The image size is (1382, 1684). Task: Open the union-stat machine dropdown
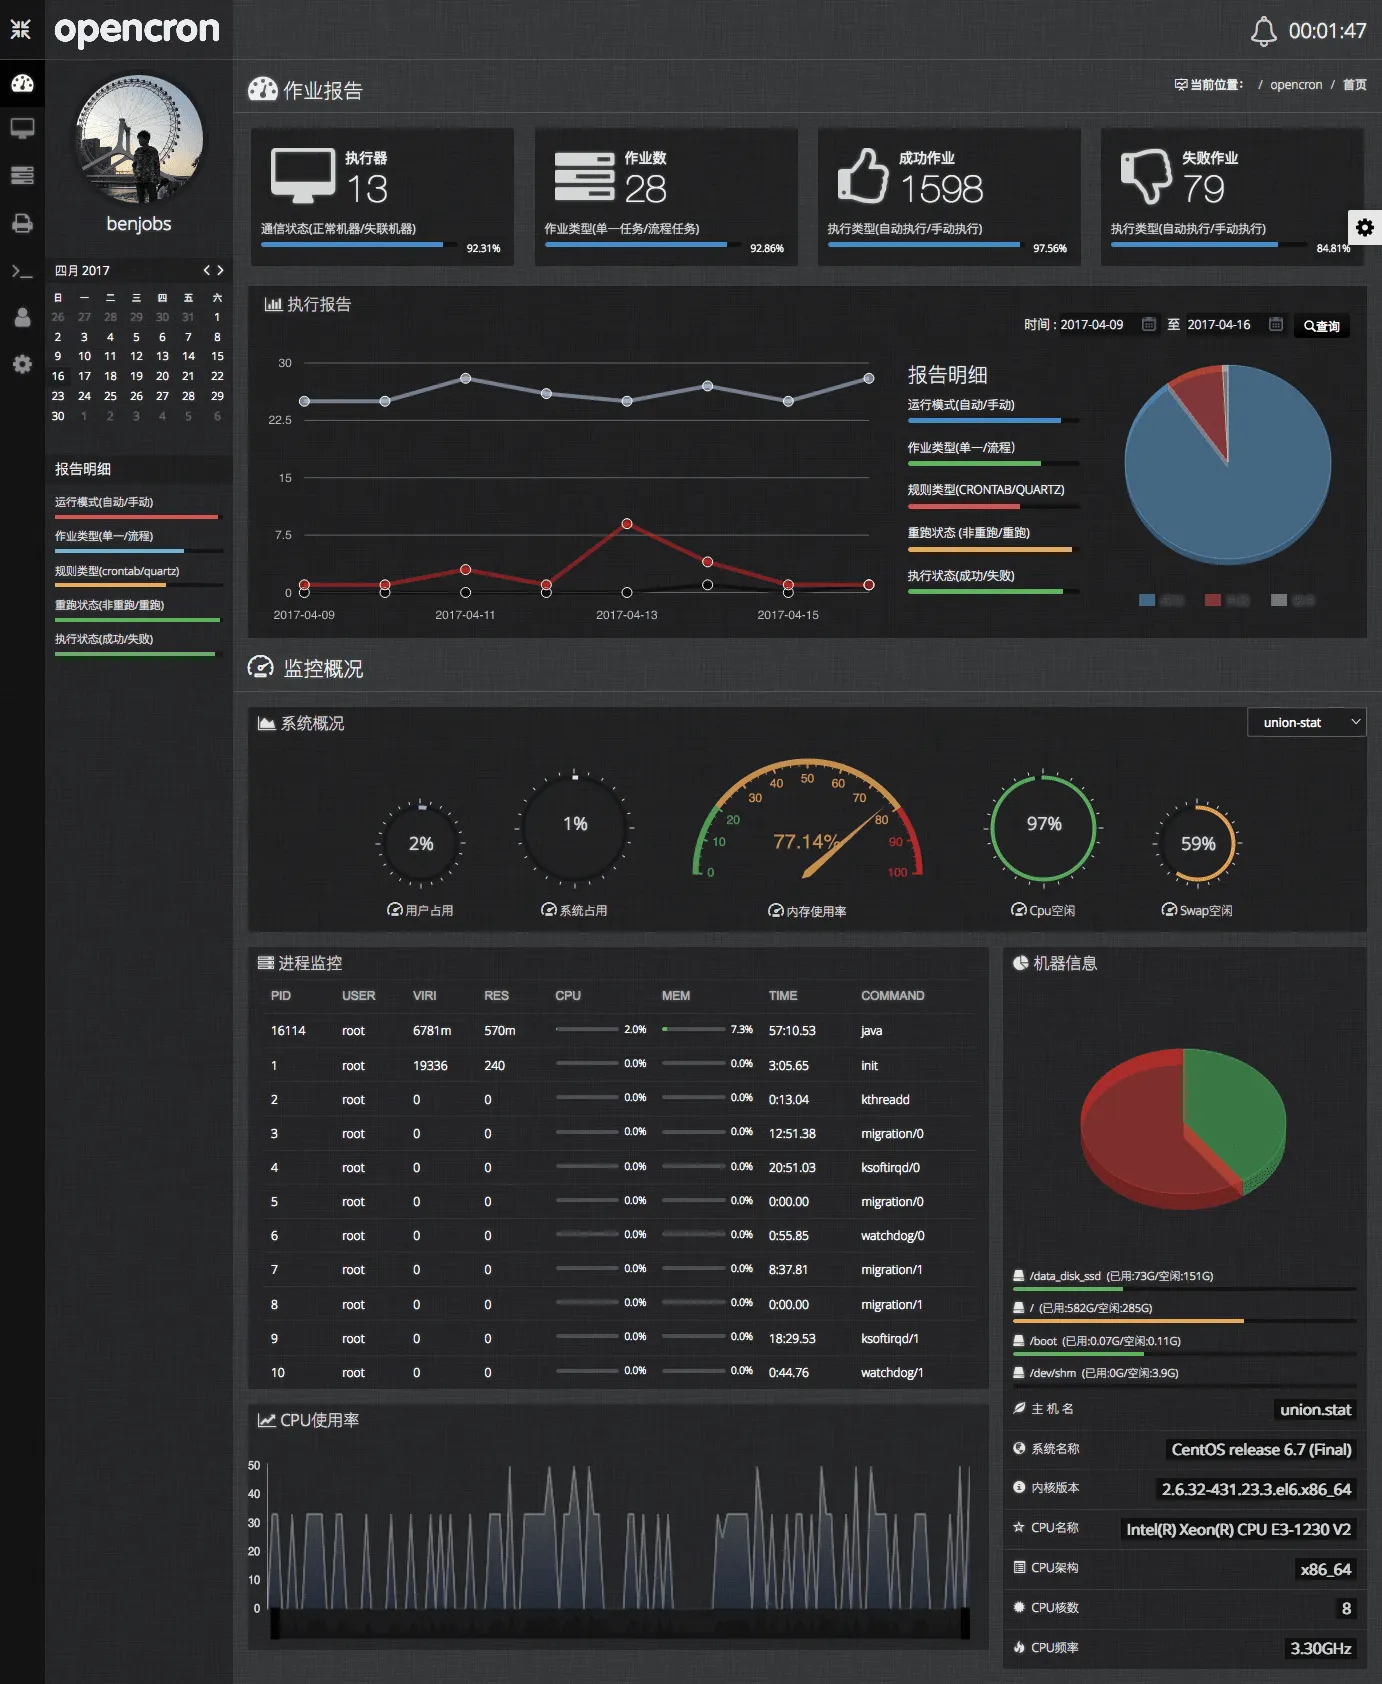(1307, 722)
